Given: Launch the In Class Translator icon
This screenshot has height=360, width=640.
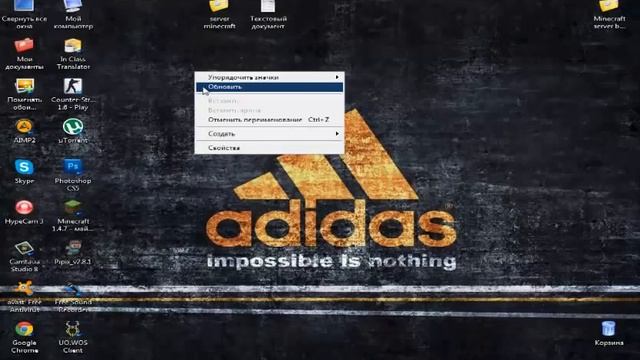Looking at the screenshot, I should [x=73, y=45].
